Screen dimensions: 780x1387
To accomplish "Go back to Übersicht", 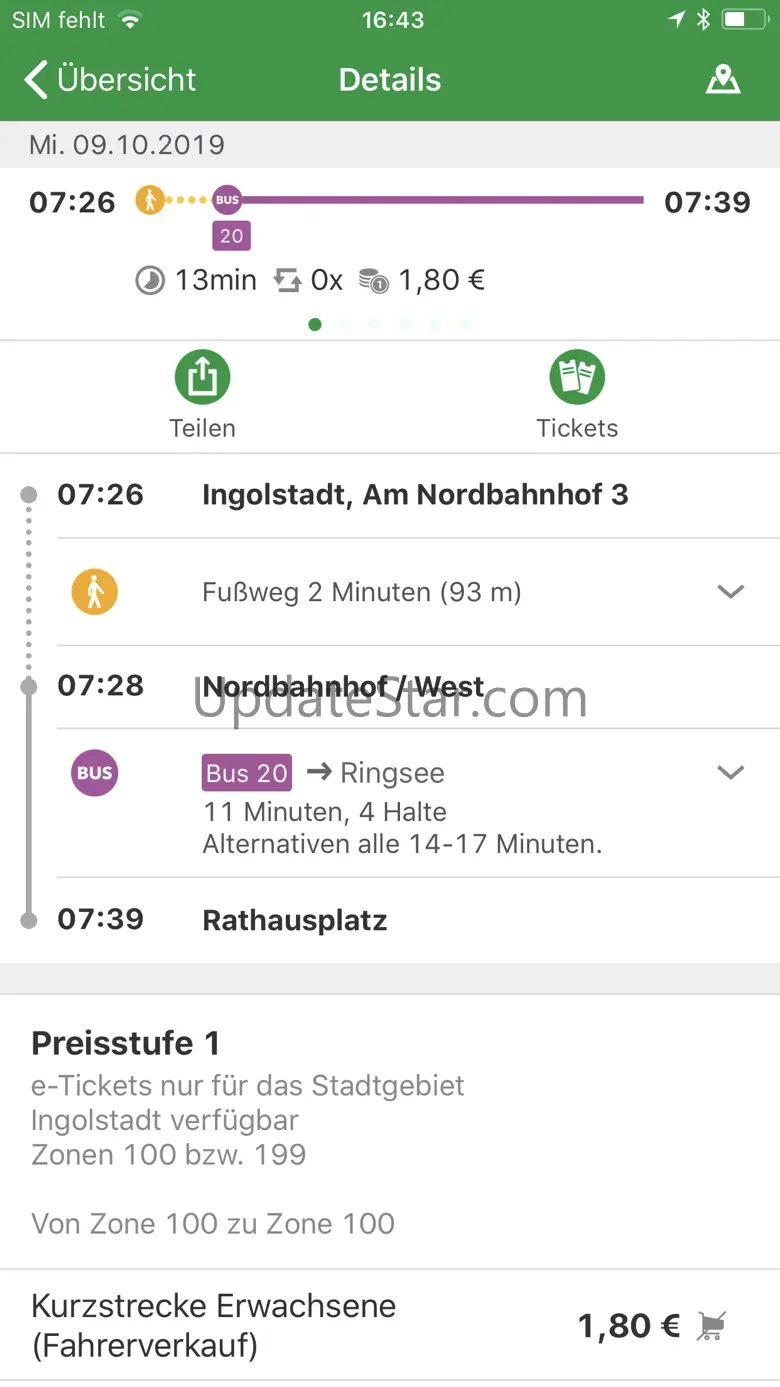I will coord(110,80).
